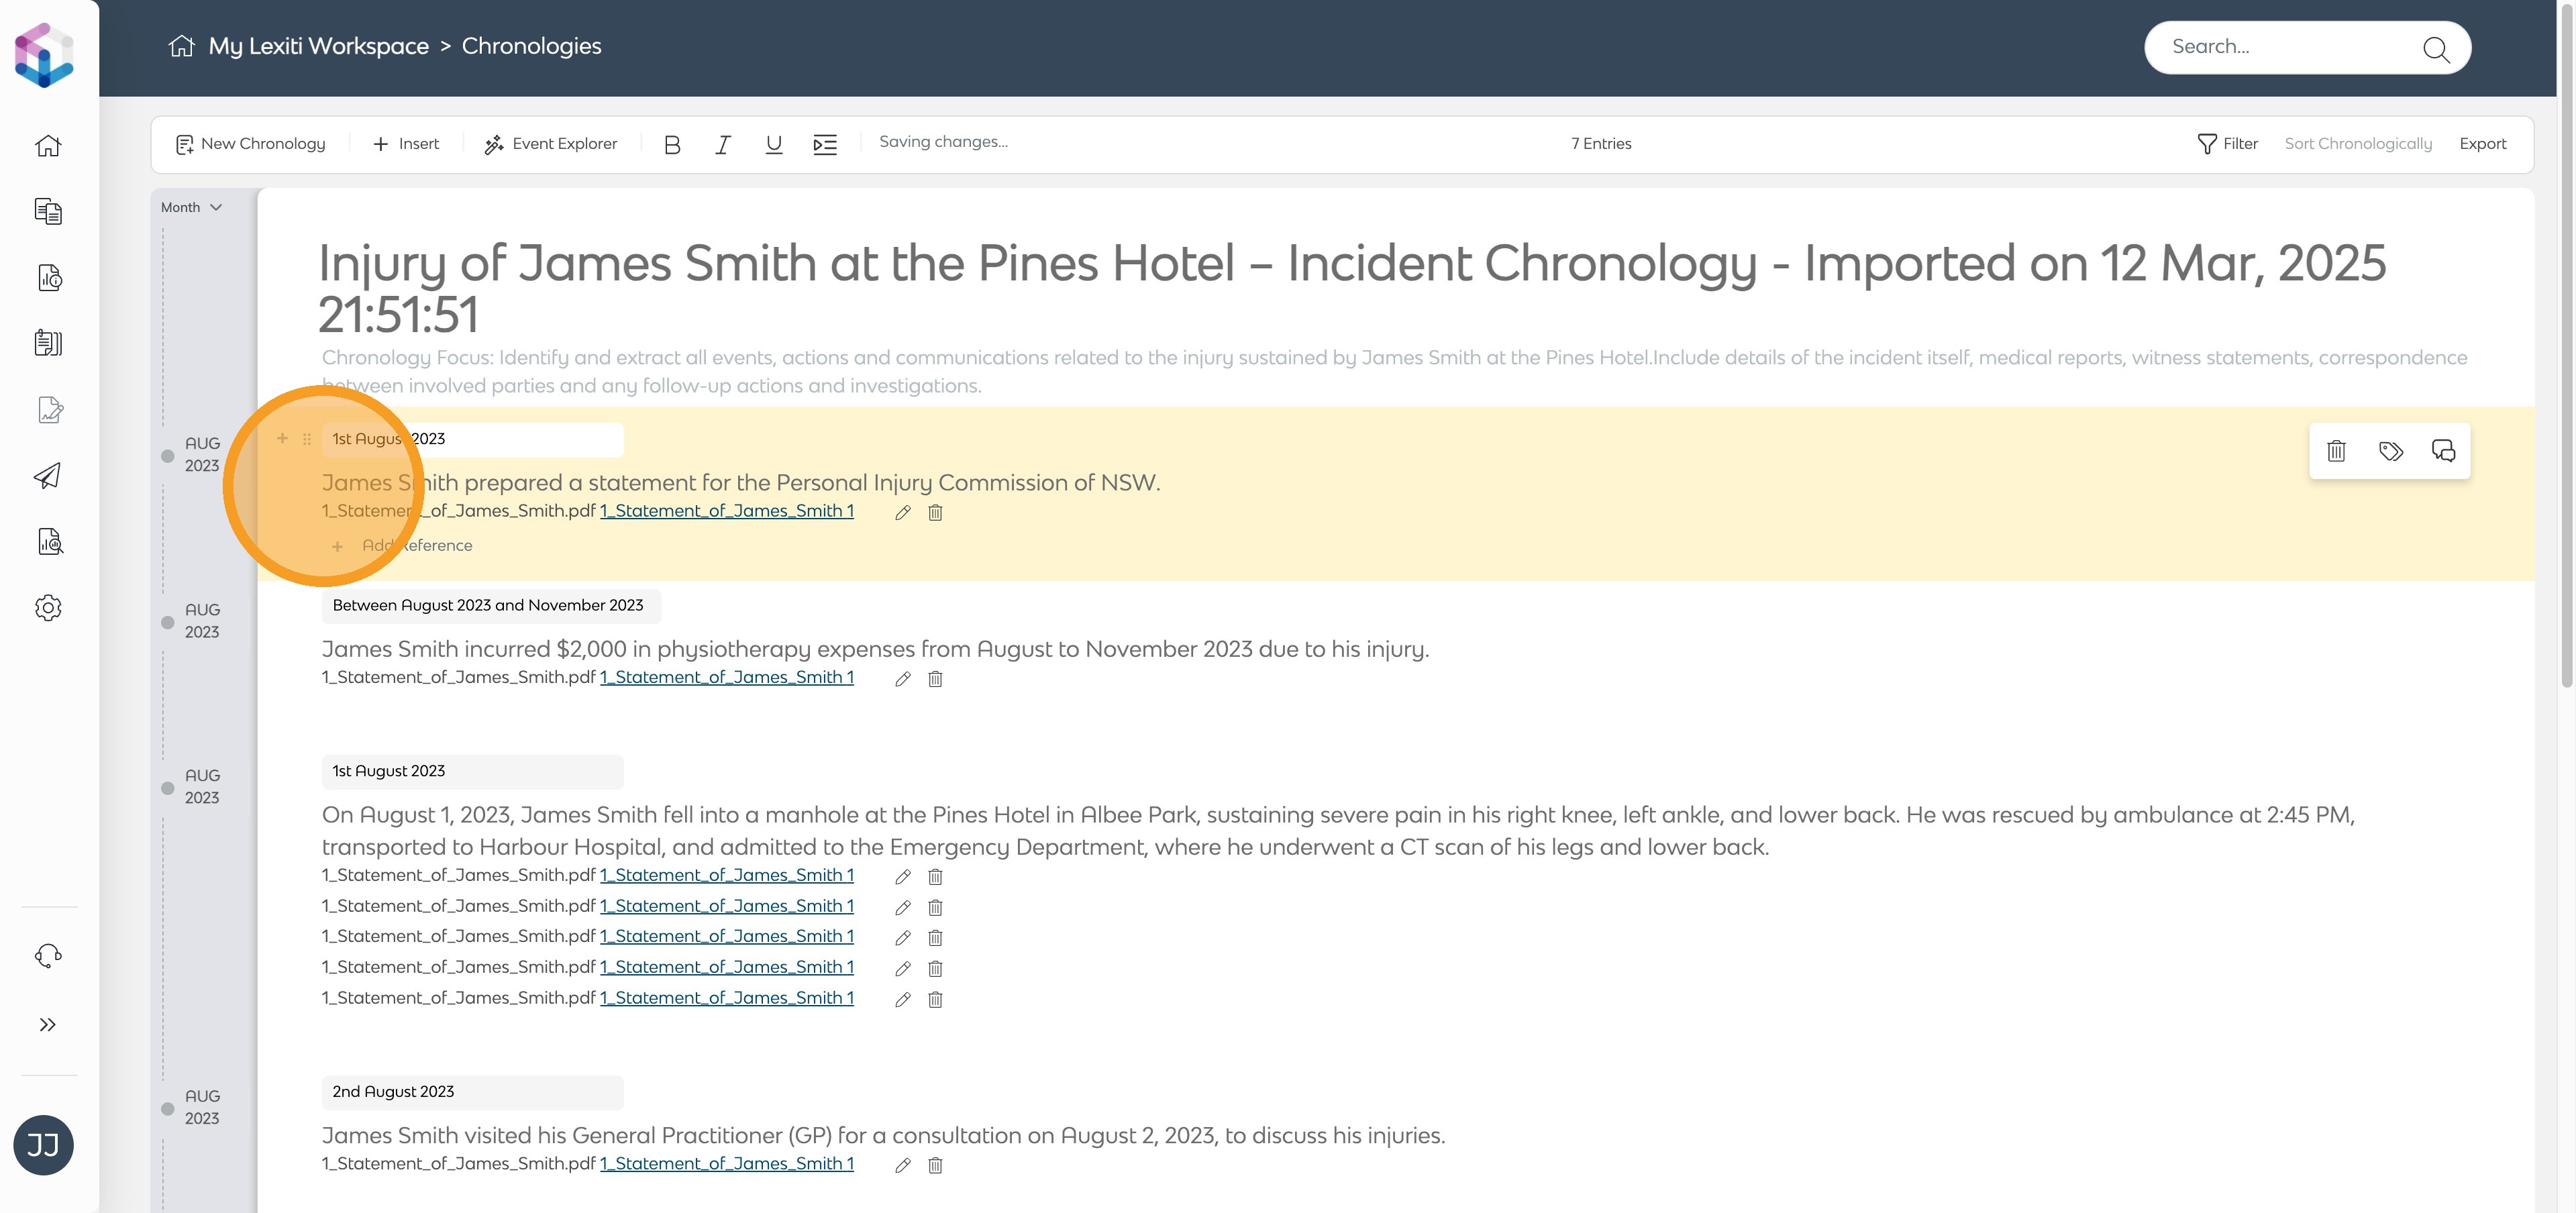Click the paper plane sidebar icon
The width and height of the screenshot is (2576, 1213).
[x=48, y=476]
